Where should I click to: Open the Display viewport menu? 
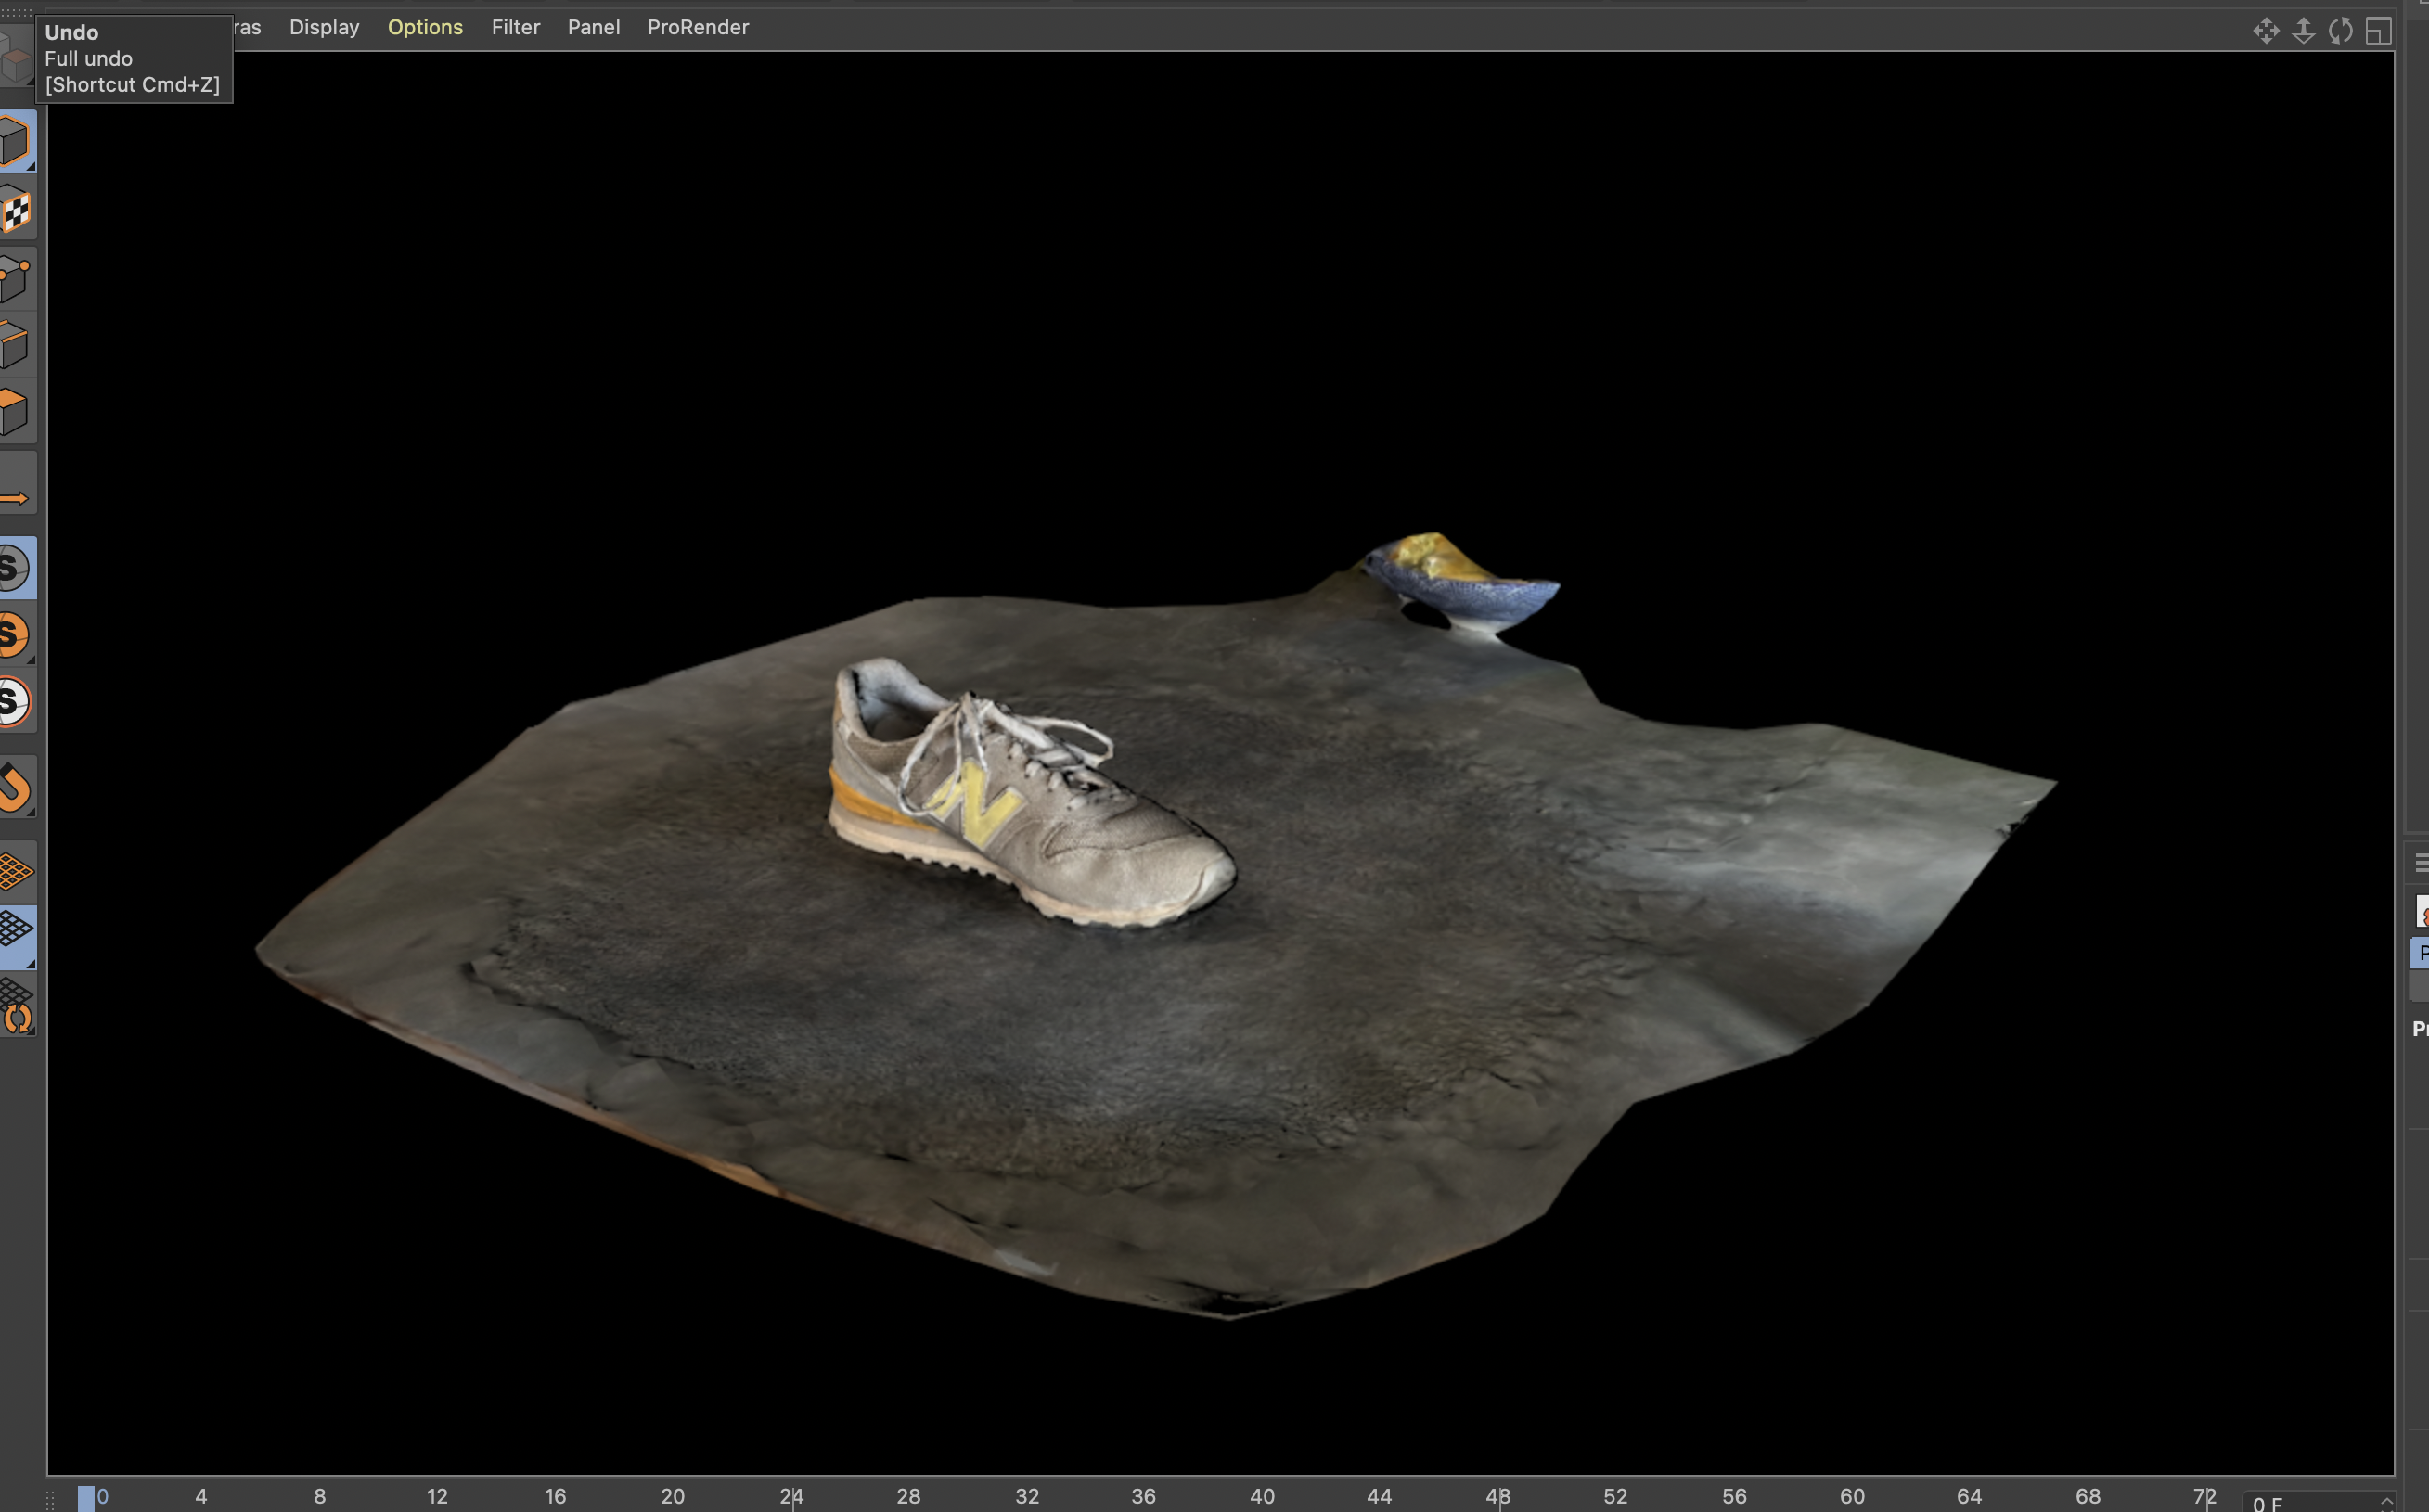pyautogui.click(x=324, y=27)
